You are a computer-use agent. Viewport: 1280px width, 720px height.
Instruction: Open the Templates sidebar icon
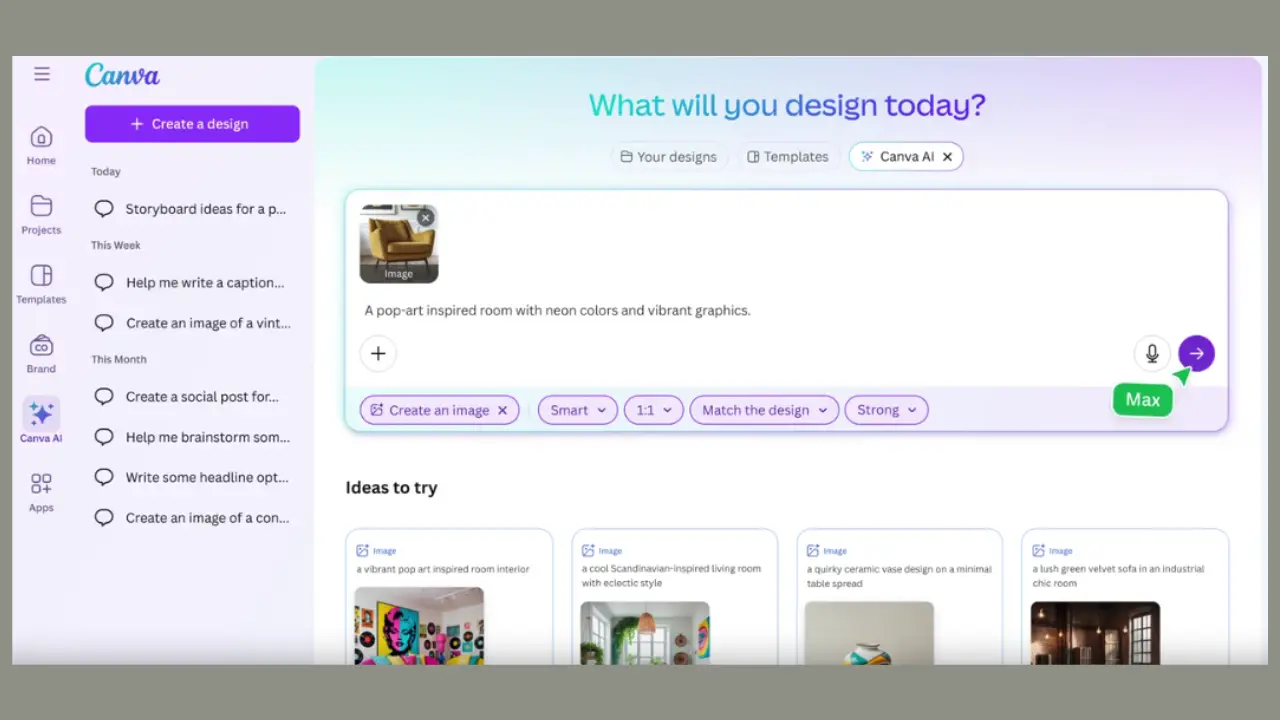[41, 276]
